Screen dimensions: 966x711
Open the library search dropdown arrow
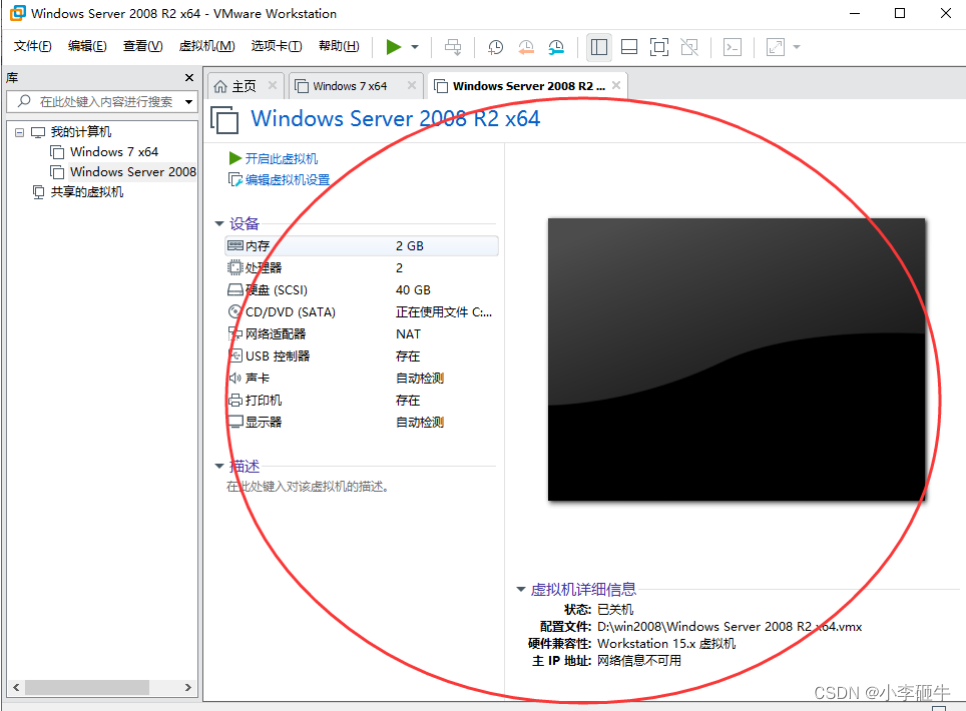click(189, 102)
